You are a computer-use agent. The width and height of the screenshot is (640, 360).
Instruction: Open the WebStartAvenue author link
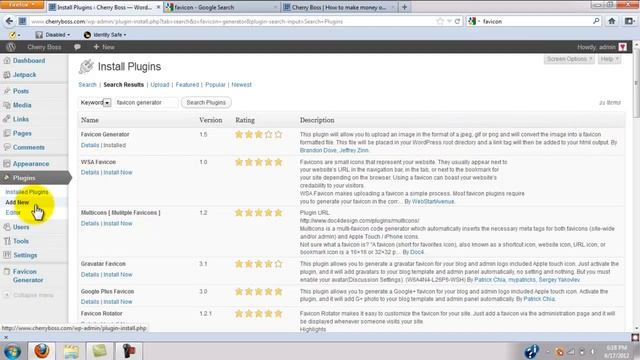(433, 202)
